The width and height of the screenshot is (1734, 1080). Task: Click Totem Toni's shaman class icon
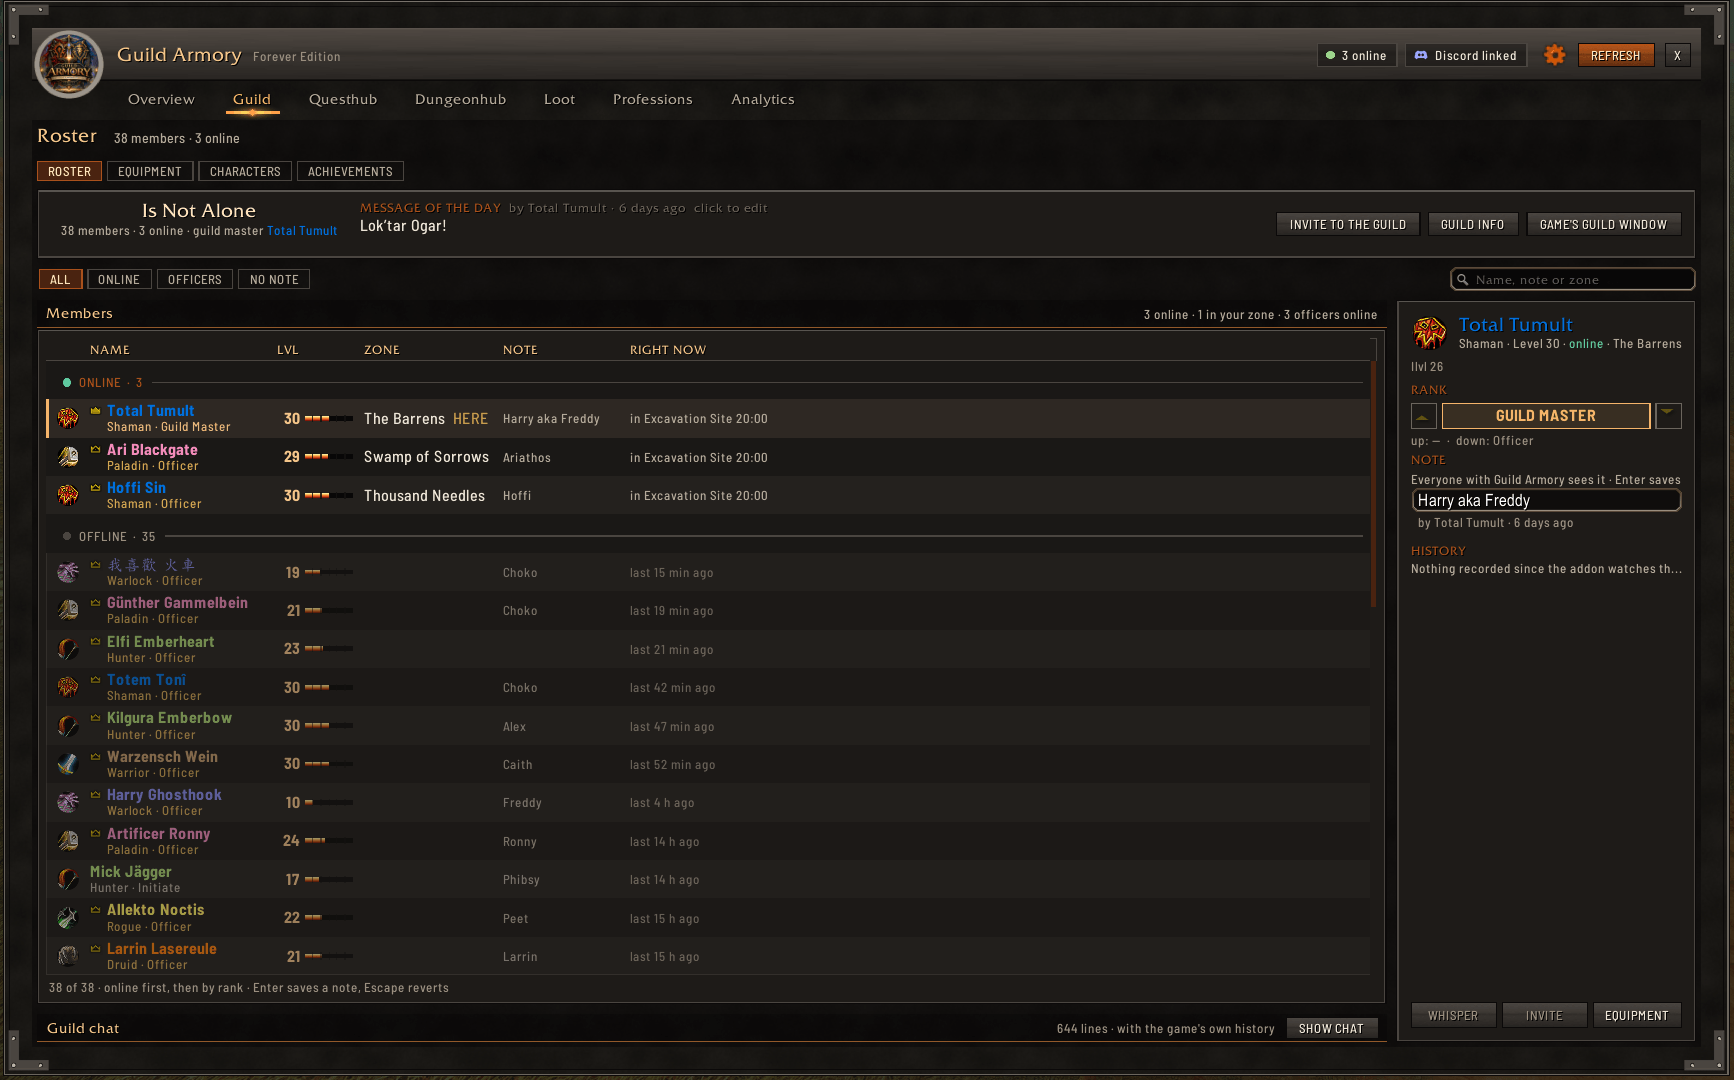pyautogui.click(x=68, y=687)
